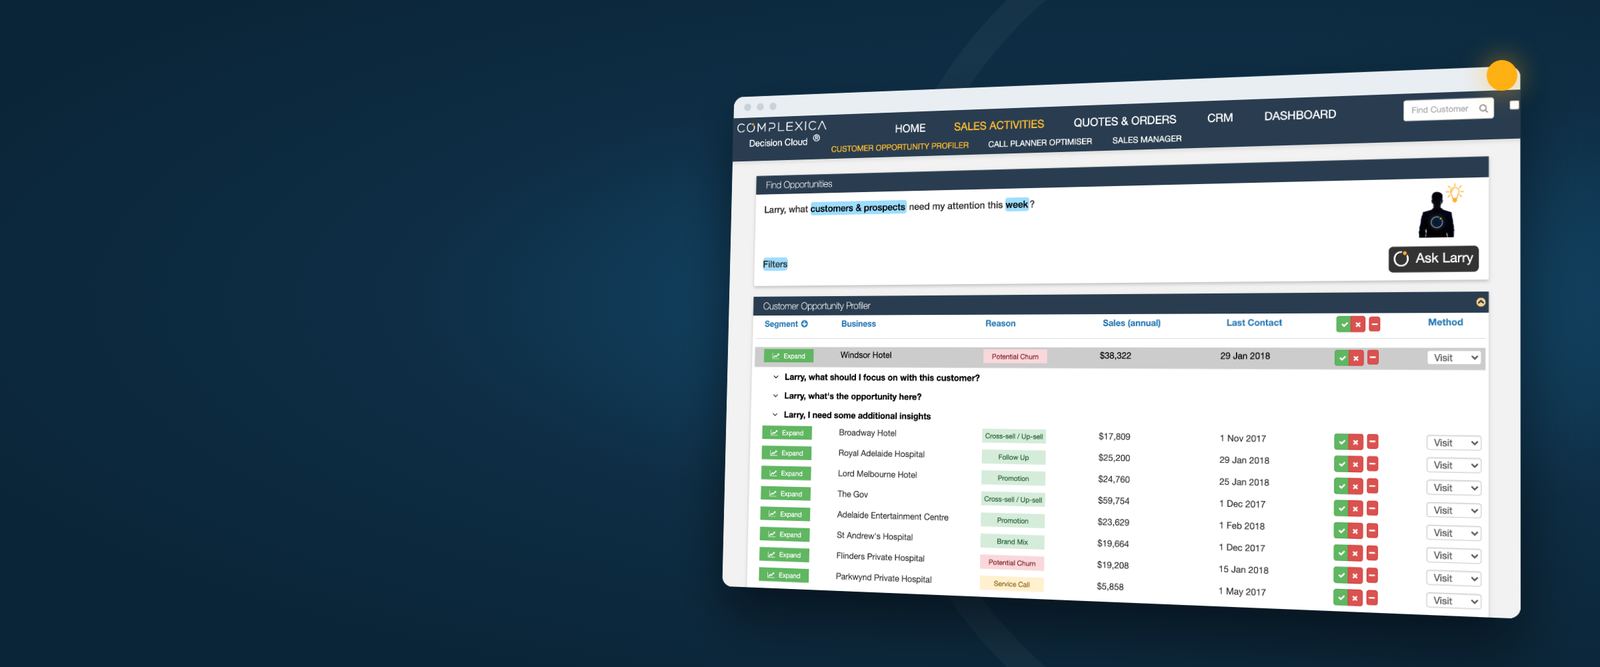Open the Method dropdown for Windsor Hotel

(x=1454, y=358)
